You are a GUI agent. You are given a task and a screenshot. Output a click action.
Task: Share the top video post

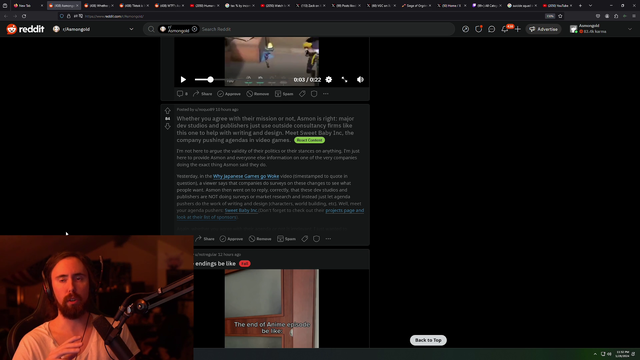click(202, 94)
